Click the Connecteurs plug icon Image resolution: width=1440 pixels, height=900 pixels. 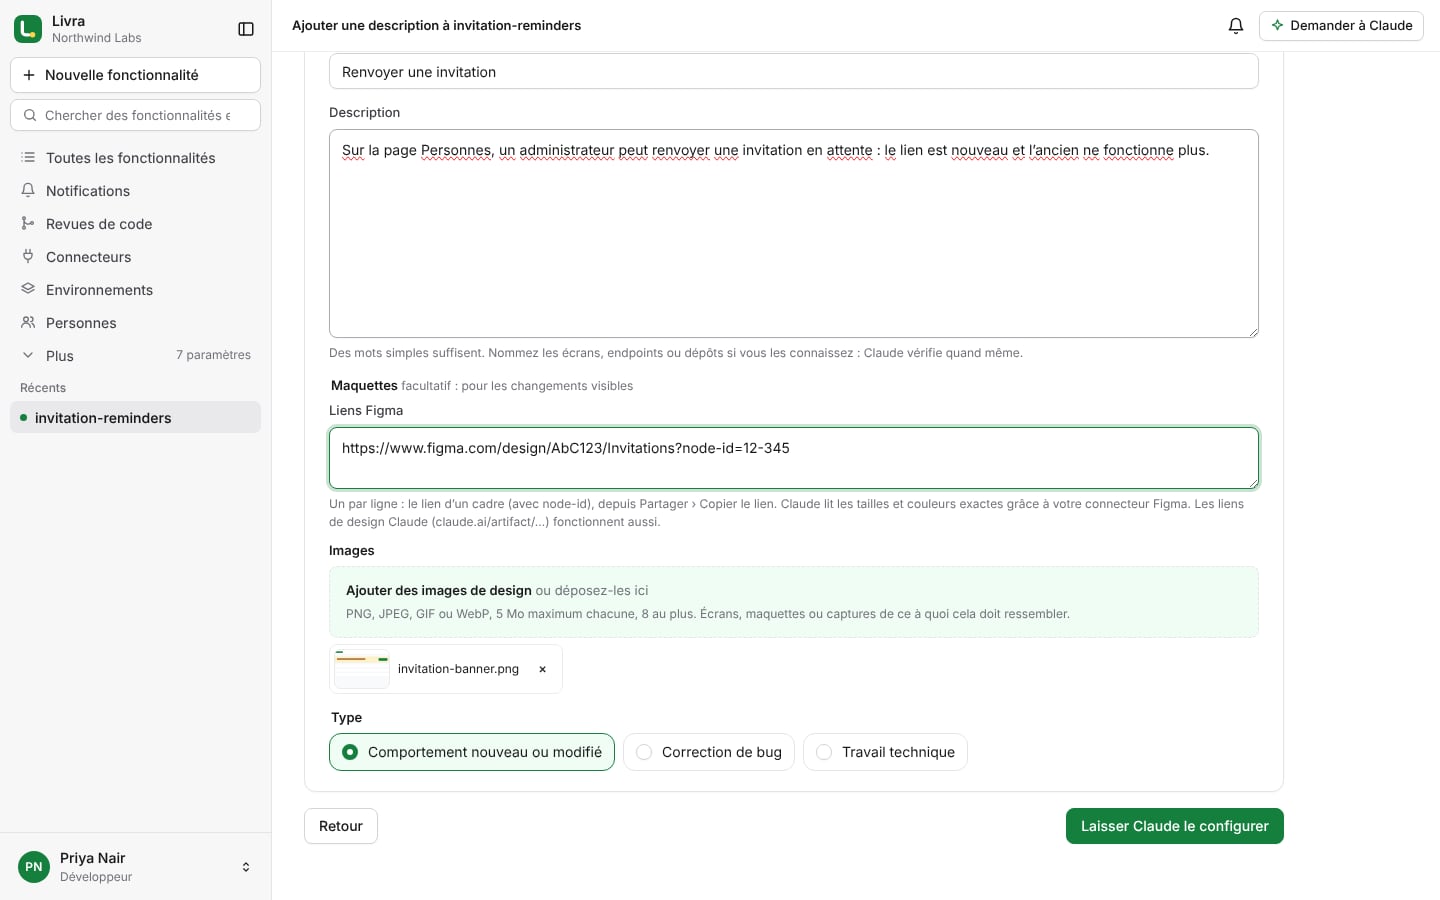(28, 256)
